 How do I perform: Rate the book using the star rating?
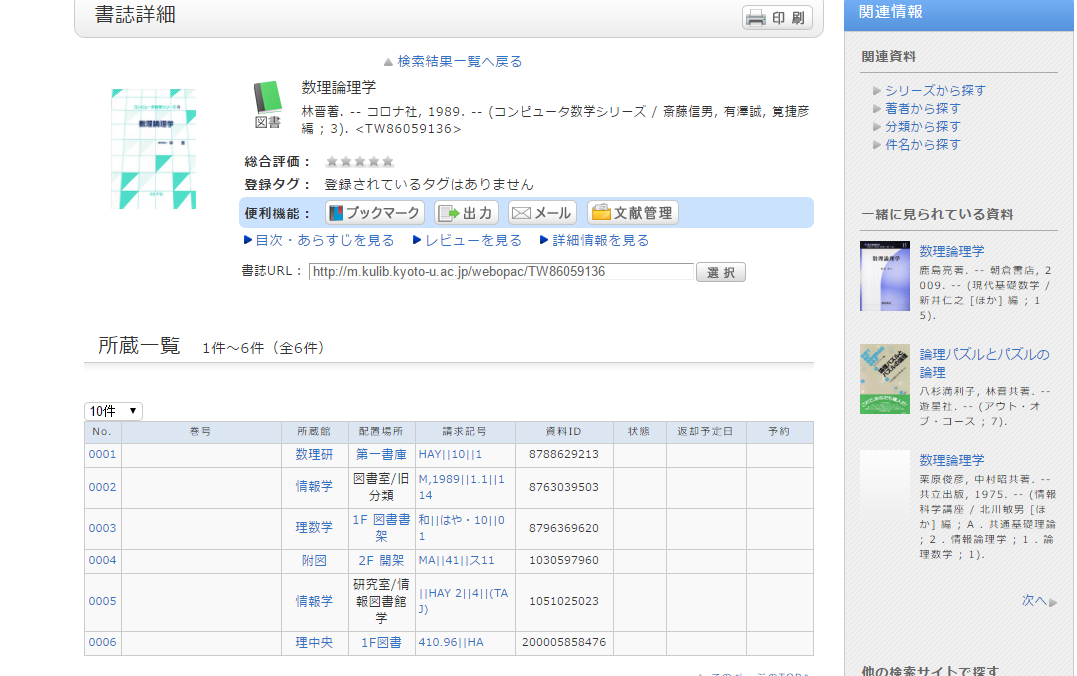360,162
